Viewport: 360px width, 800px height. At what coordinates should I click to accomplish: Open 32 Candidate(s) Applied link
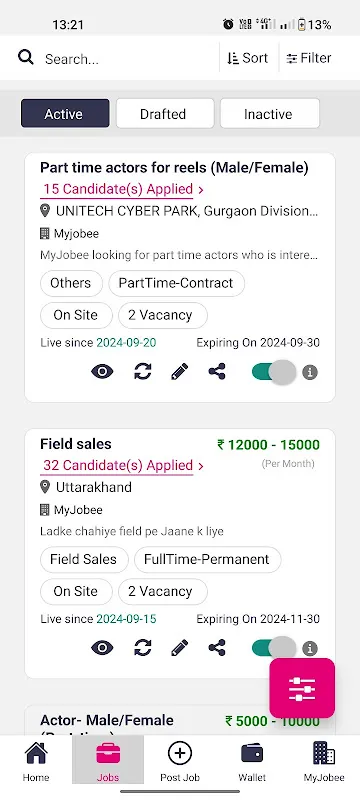pos(123,465)
